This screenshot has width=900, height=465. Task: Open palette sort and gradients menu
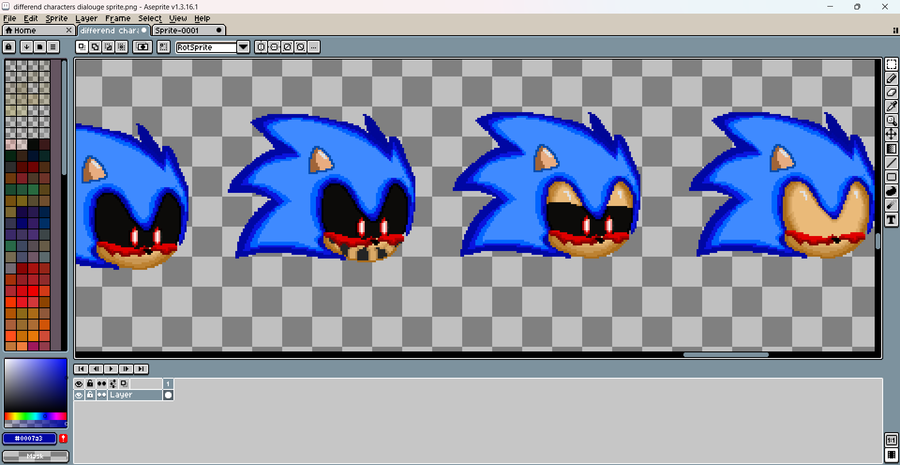pos(26,47)
